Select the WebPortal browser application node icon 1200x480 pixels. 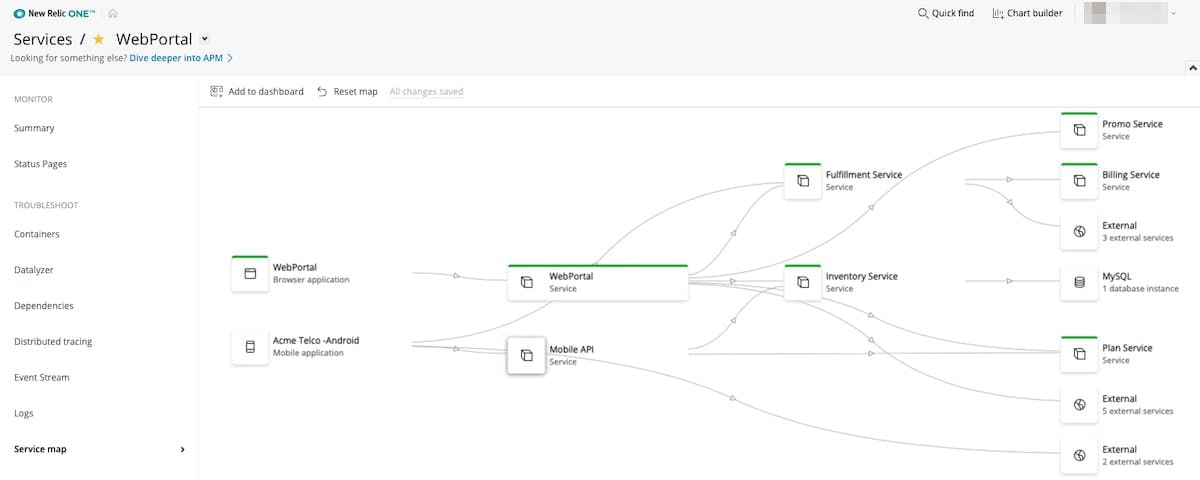tap(250, 273)
